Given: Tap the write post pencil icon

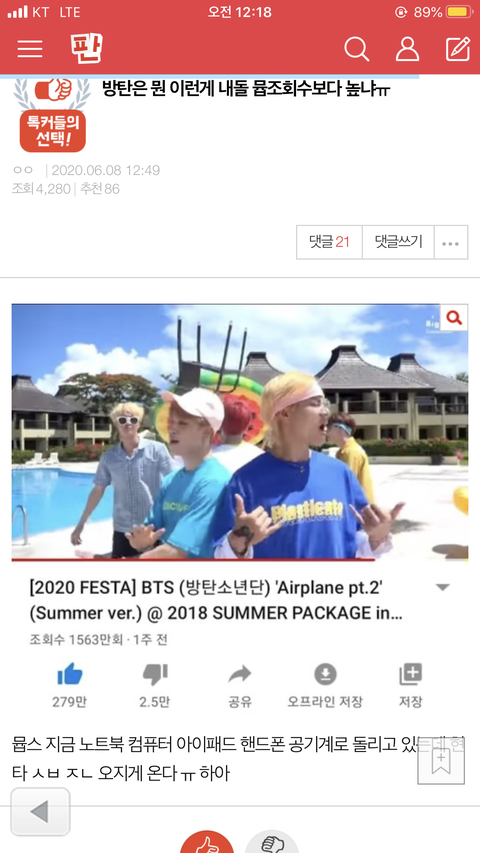Looking at the screenshot, I should (458, 49).
